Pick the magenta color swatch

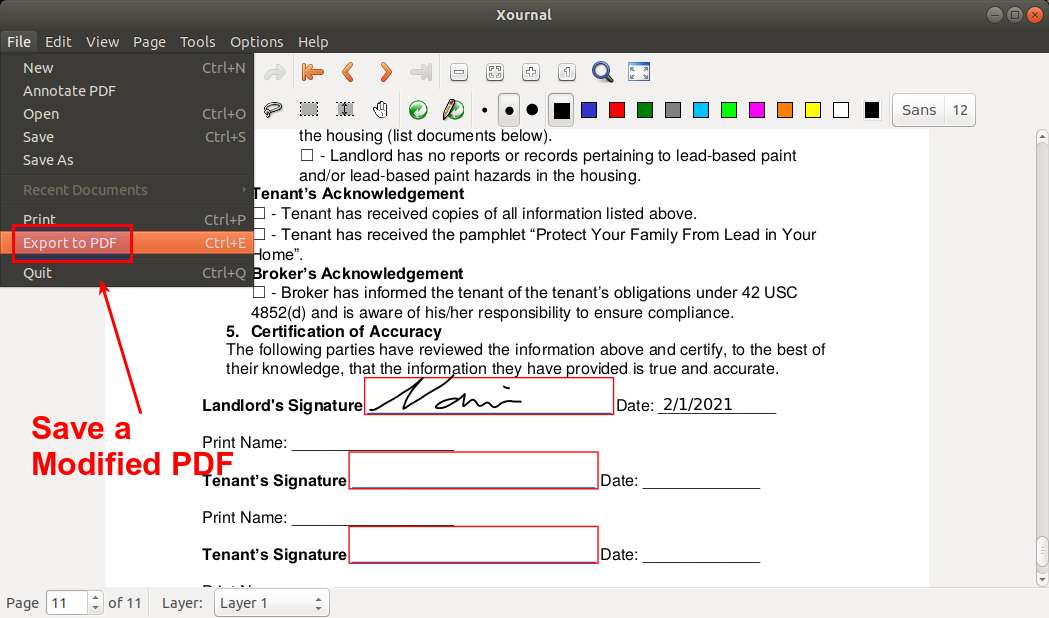click(x=757, y=110)
